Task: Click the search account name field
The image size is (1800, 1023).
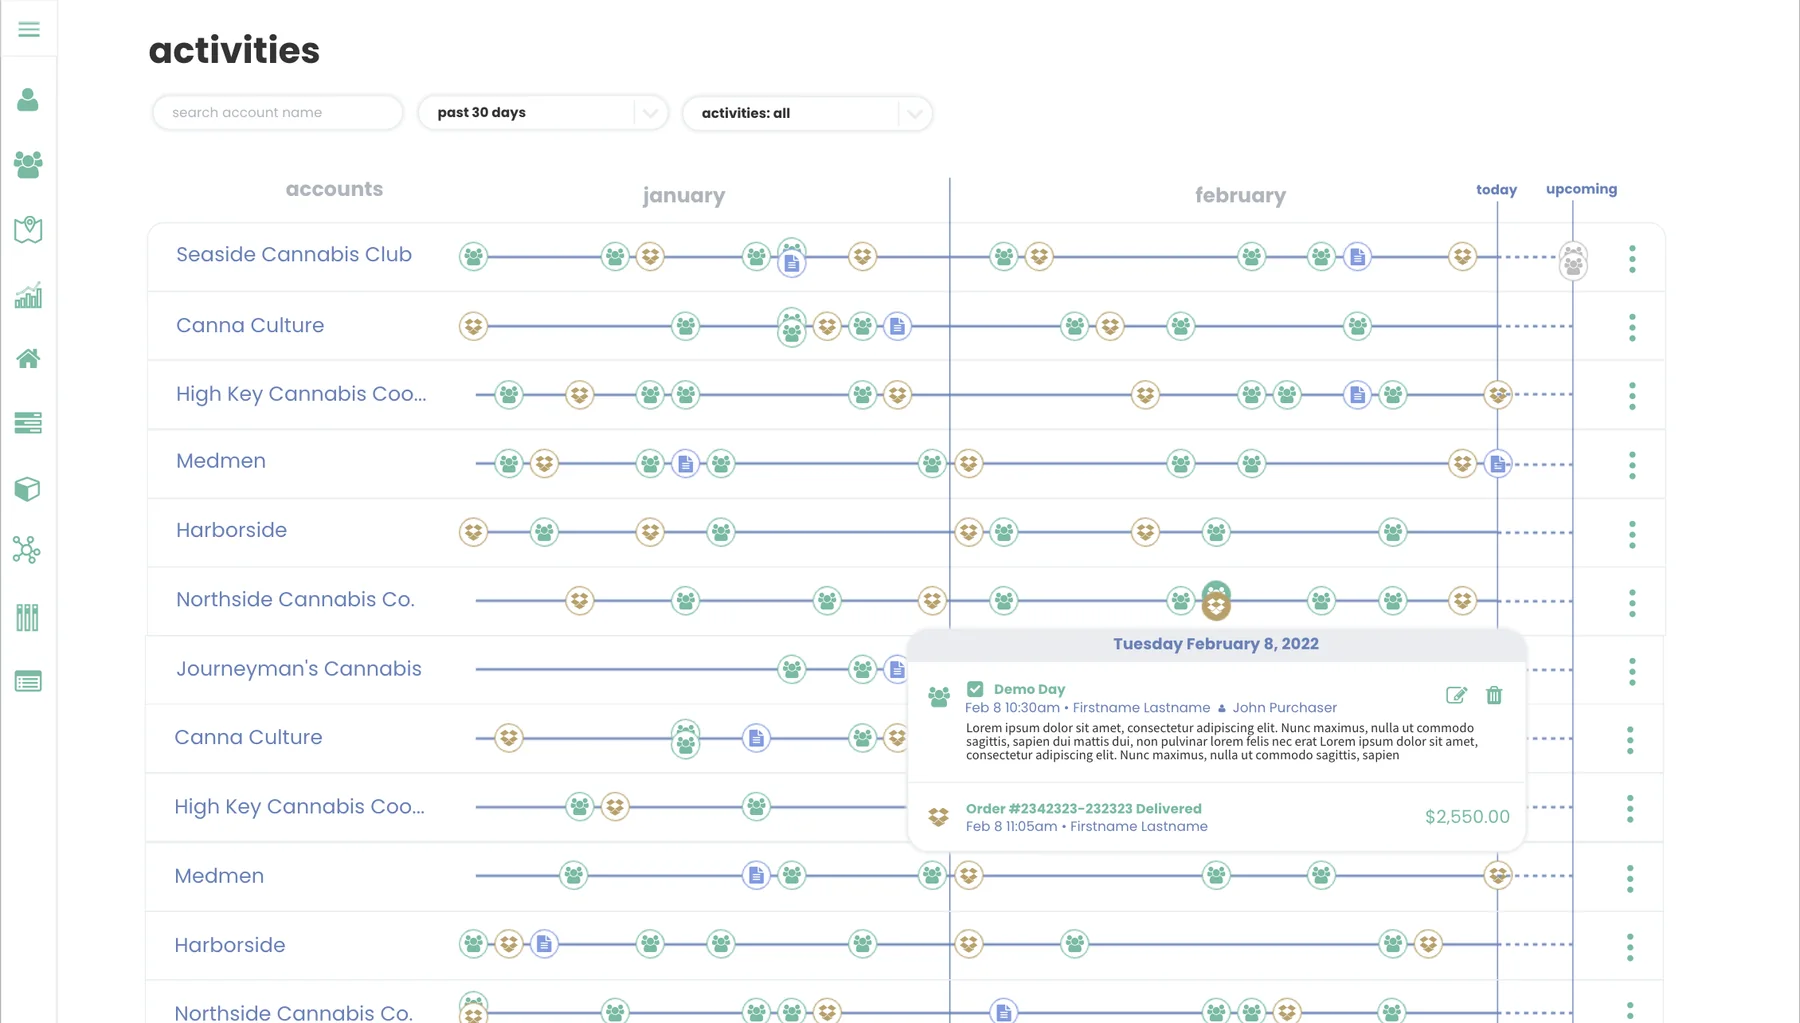Action: 278,113
